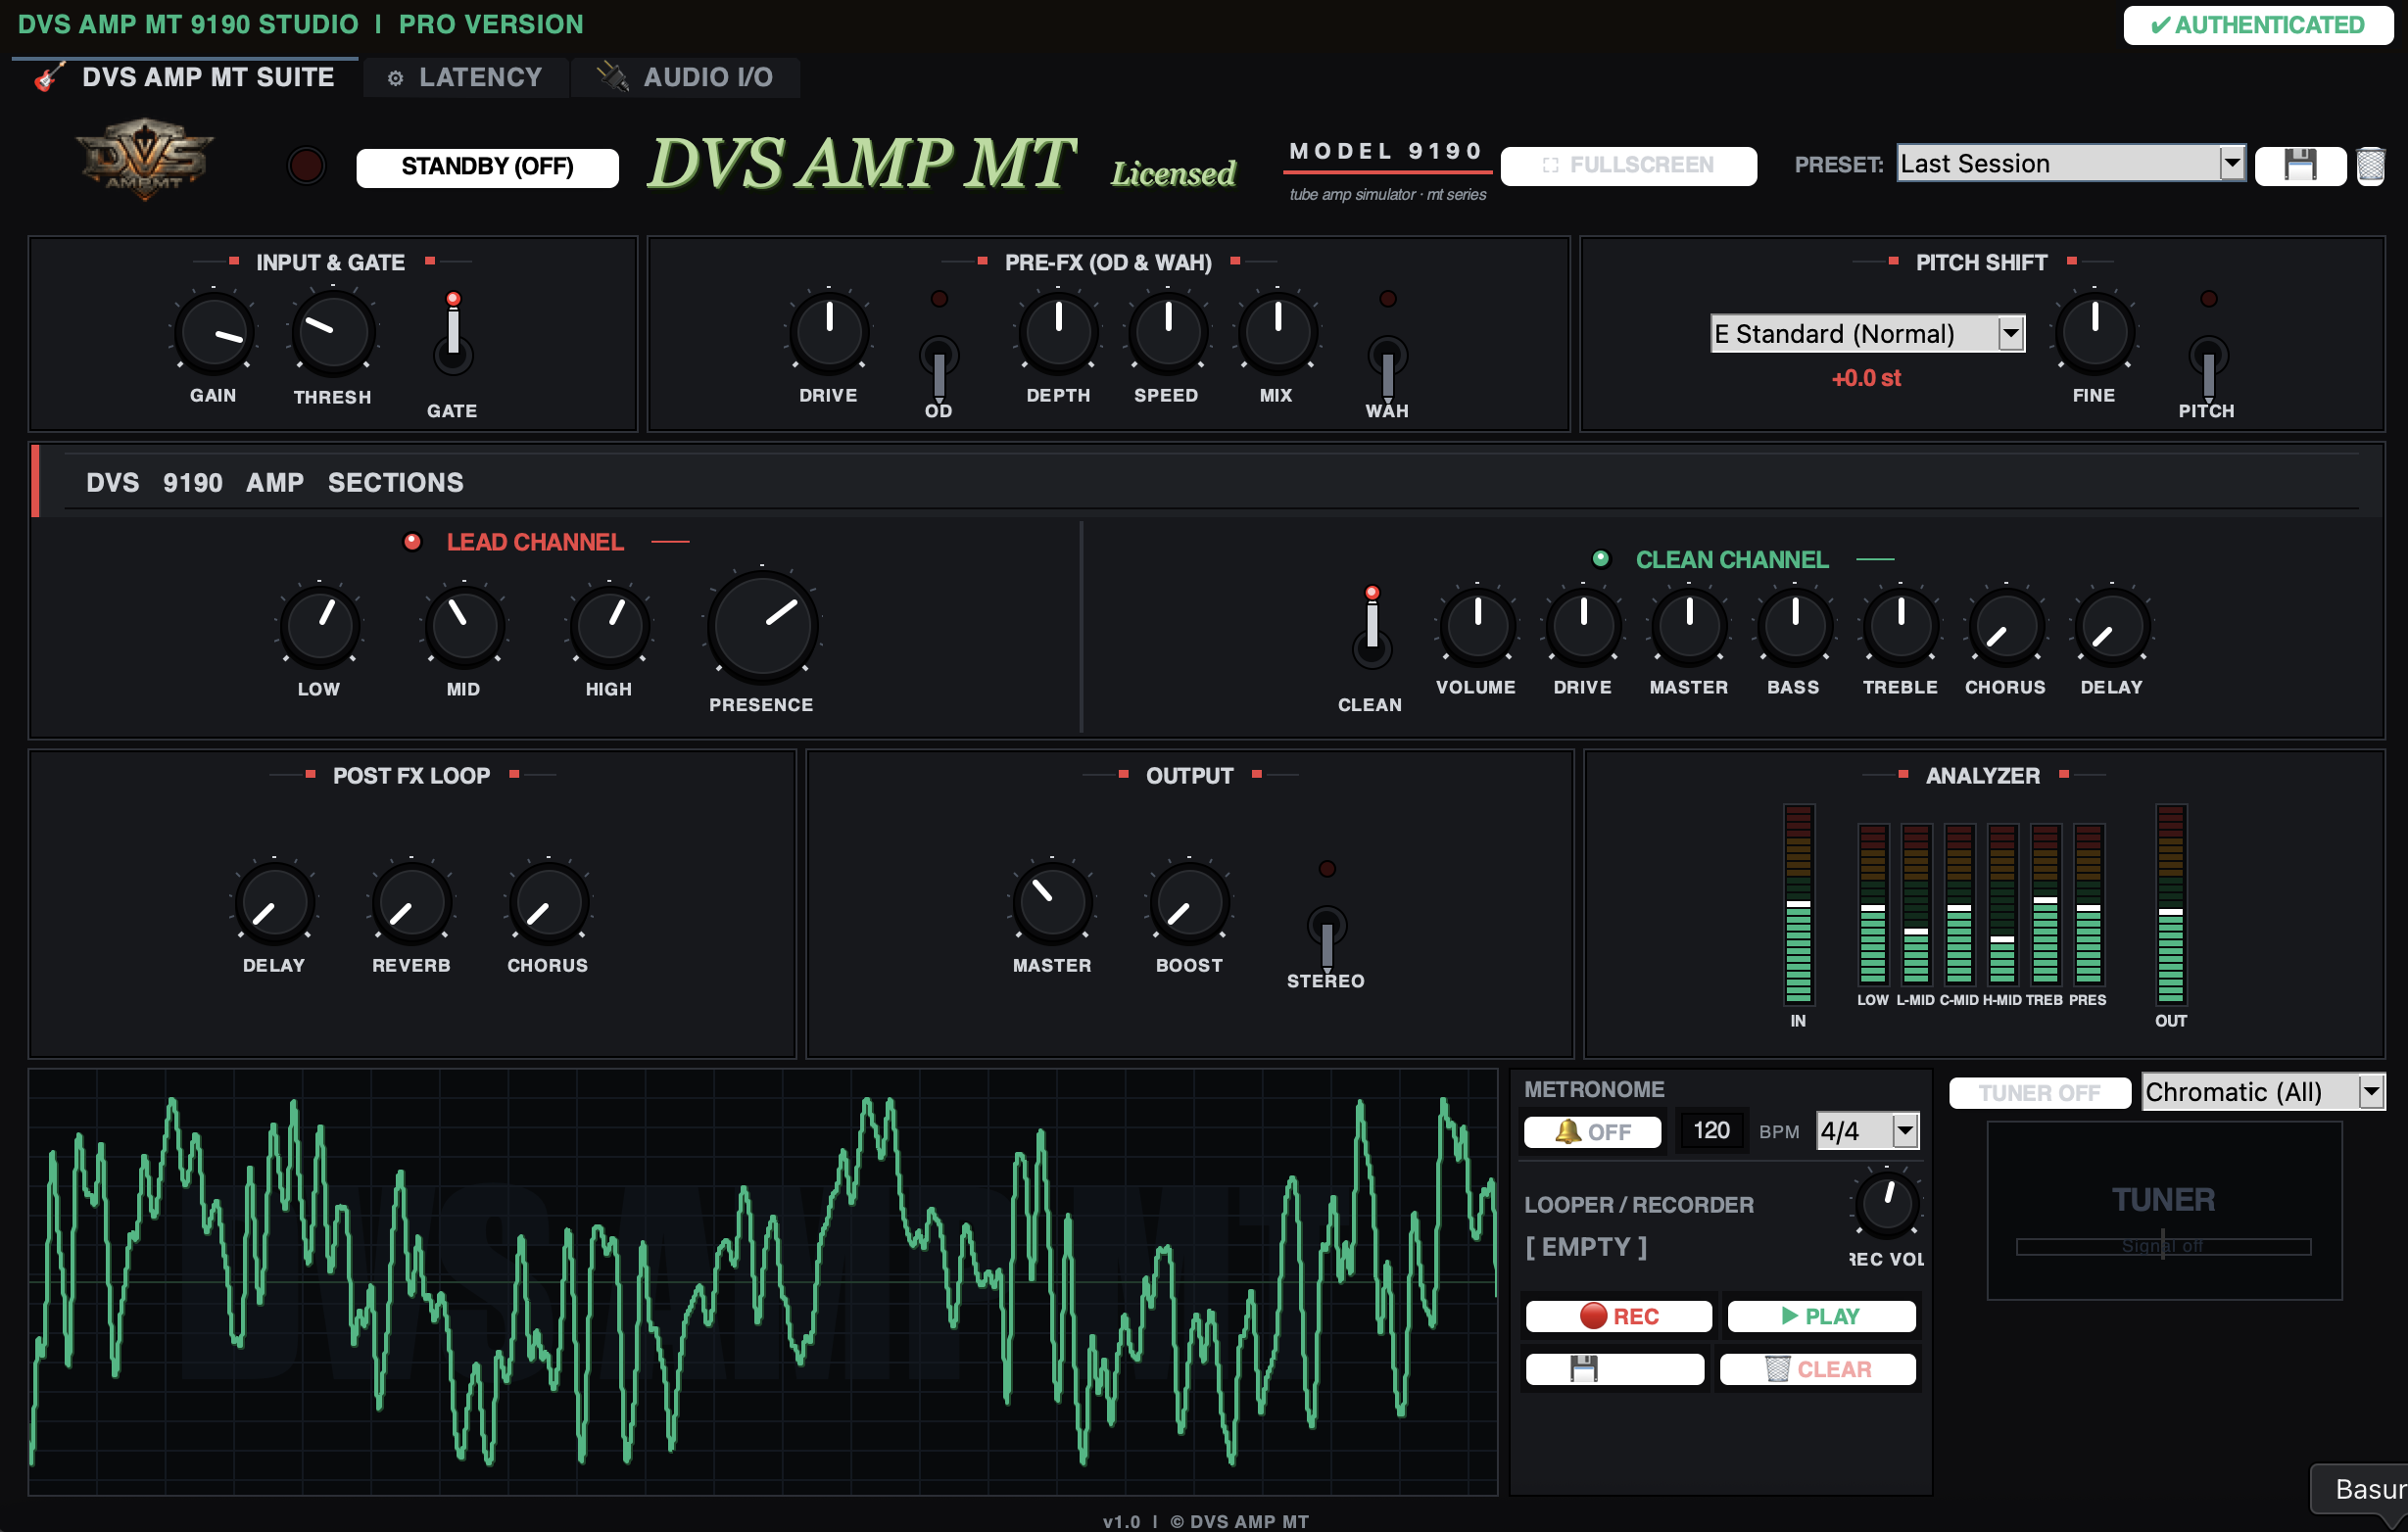2408x1532 pixels.
Task: Click the Clean Channel Treble knob
Action: click(1901, 626)
